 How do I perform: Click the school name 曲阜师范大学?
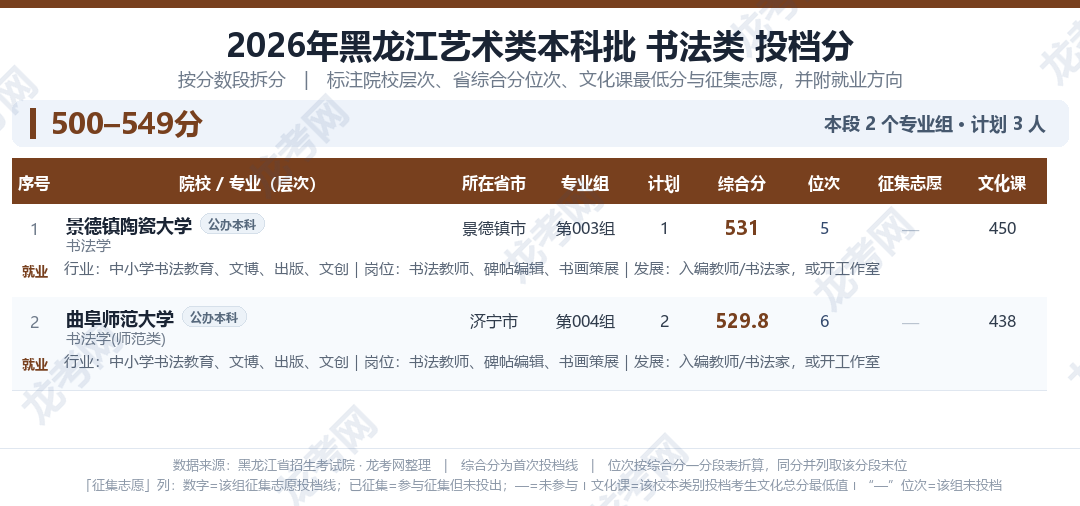pos(120,319)
